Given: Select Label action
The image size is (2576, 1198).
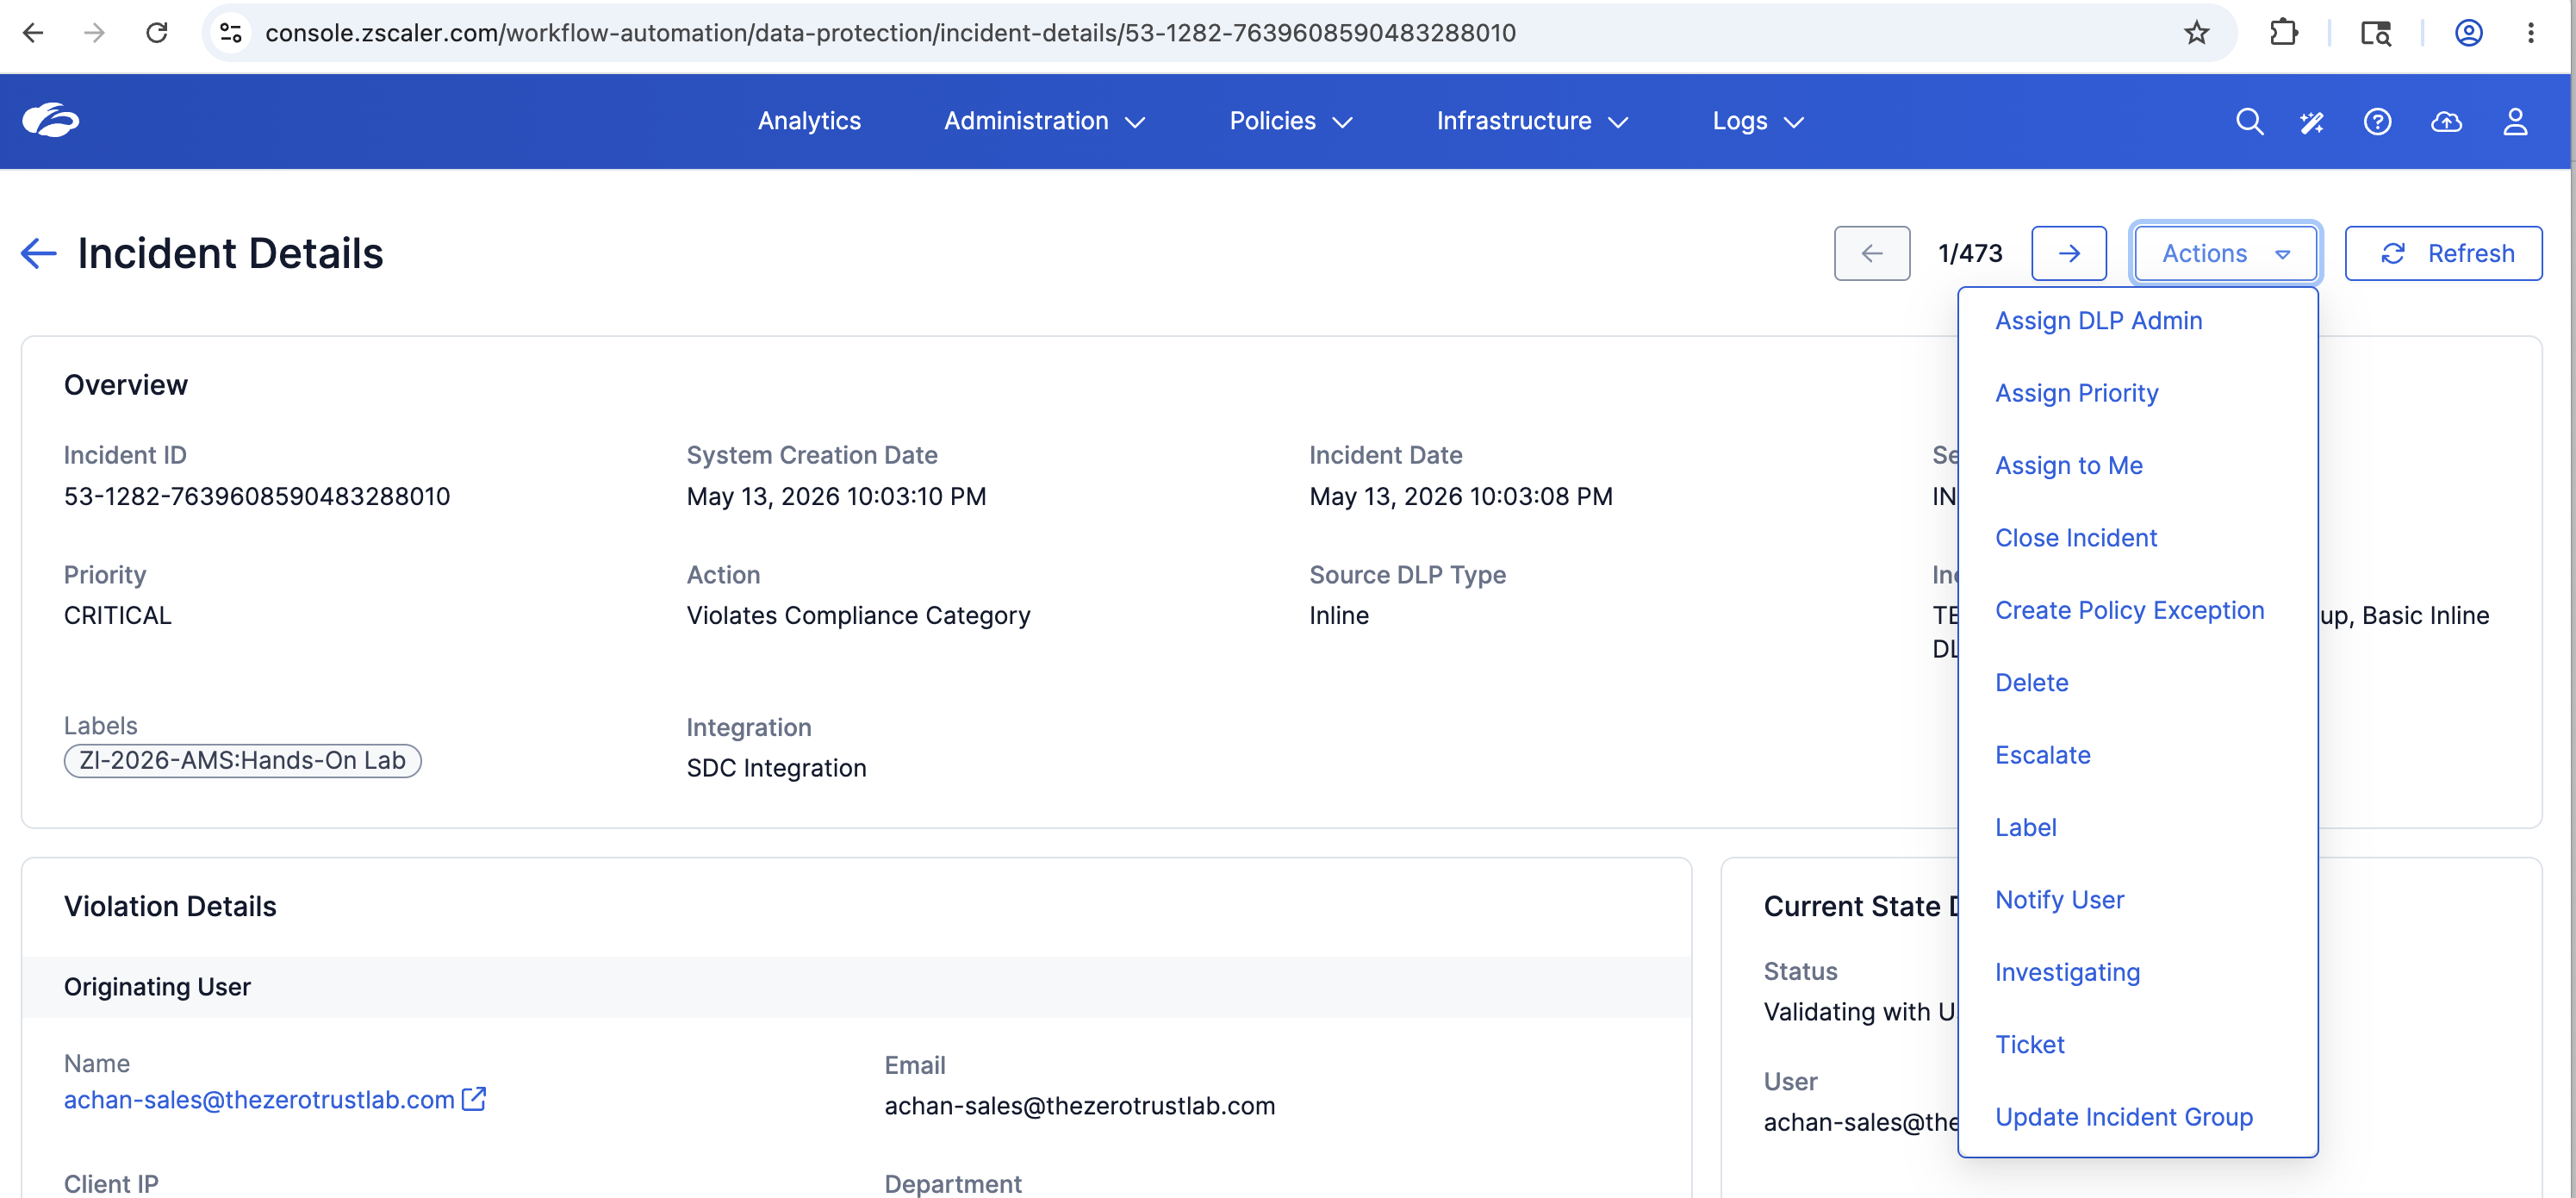Looking at the screenshot, I should coord(2025,828).
